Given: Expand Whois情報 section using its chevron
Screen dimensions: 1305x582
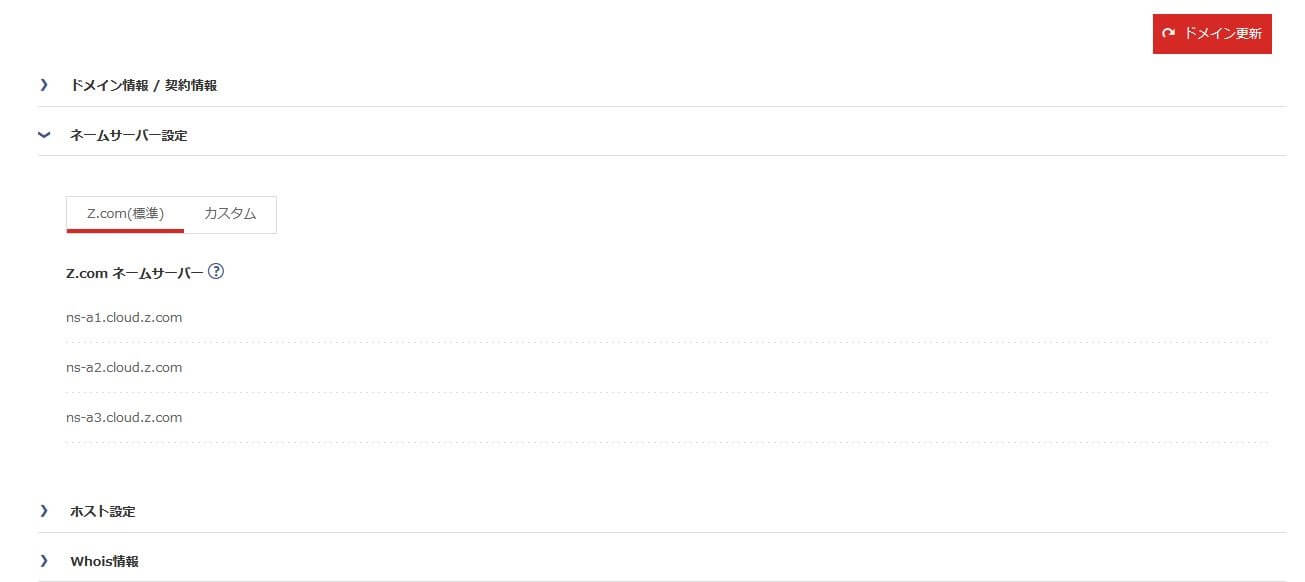Looking at the screenshot, I should tap(44, 561).
